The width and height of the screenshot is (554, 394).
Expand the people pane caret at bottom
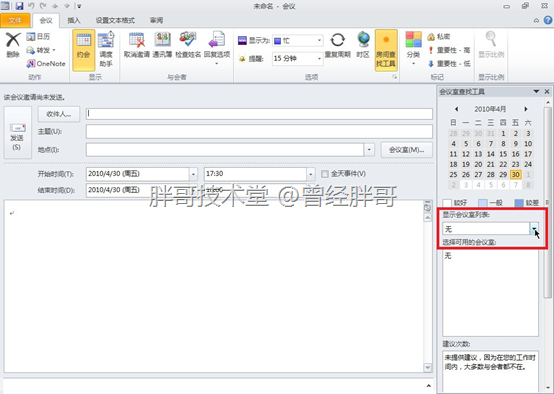(429, 386)
